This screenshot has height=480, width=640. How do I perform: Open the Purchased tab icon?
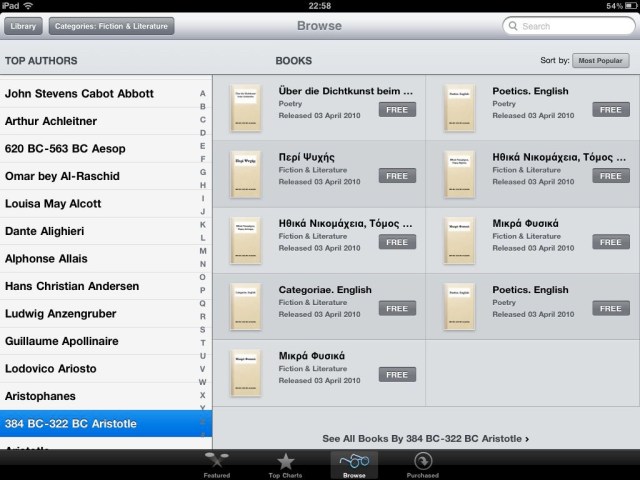(422, 461)
